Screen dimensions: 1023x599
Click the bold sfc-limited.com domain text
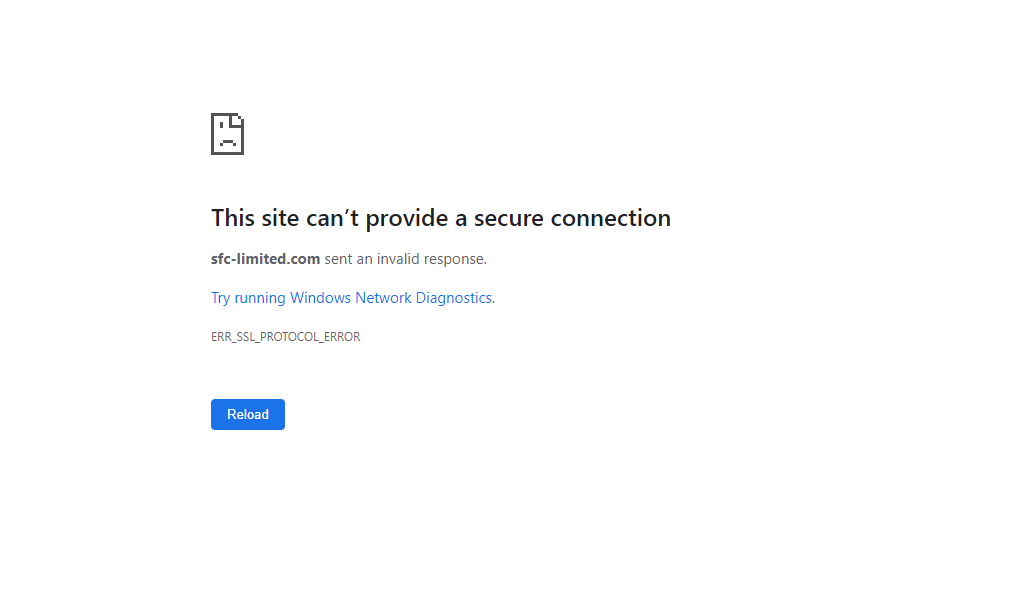coord(266,259)
